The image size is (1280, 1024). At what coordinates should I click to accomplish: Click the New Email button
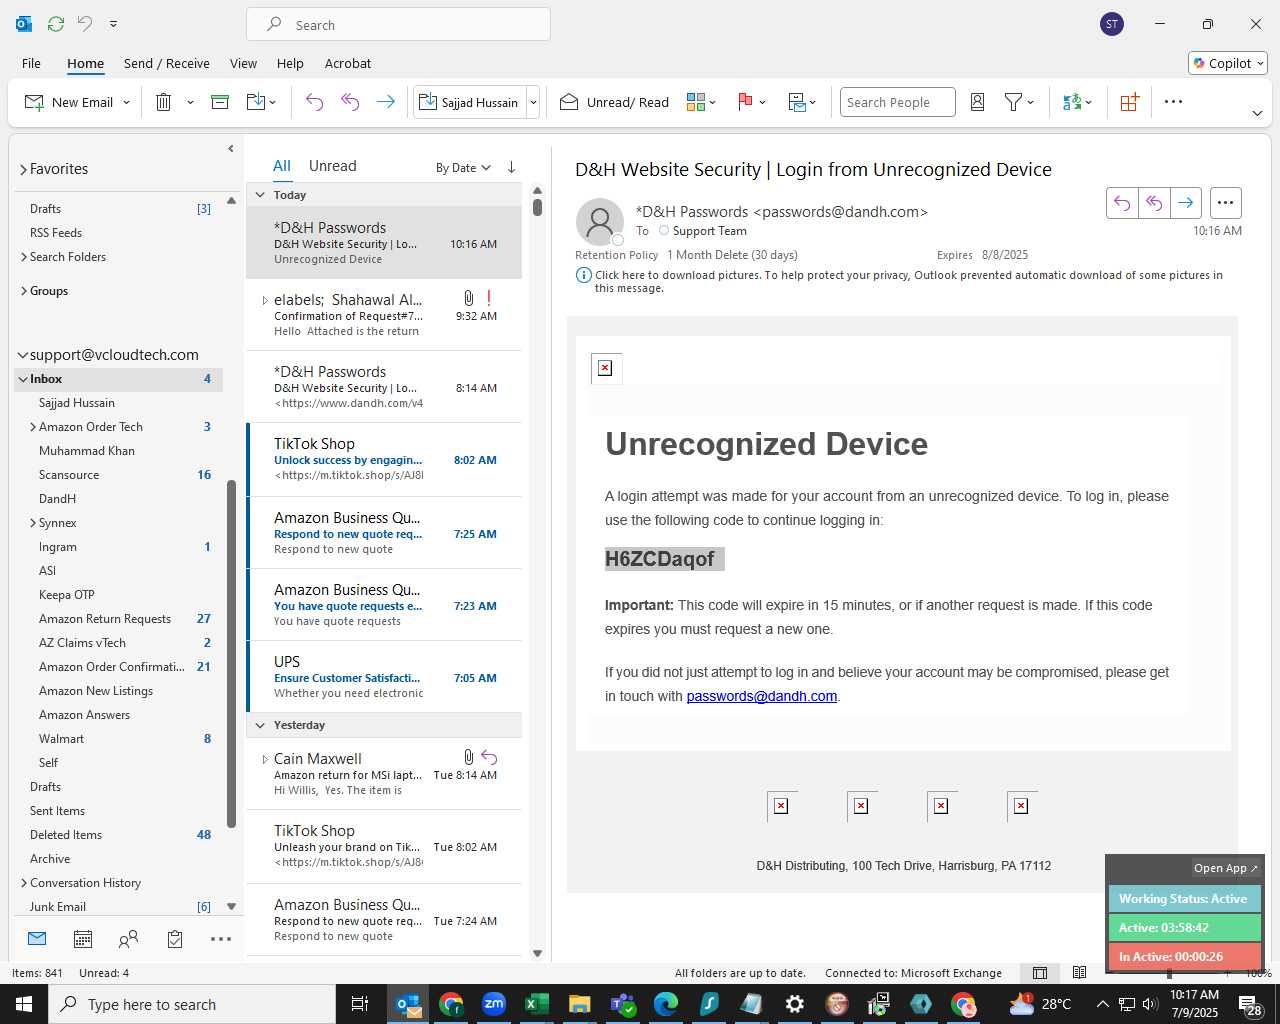coord(69,102)
